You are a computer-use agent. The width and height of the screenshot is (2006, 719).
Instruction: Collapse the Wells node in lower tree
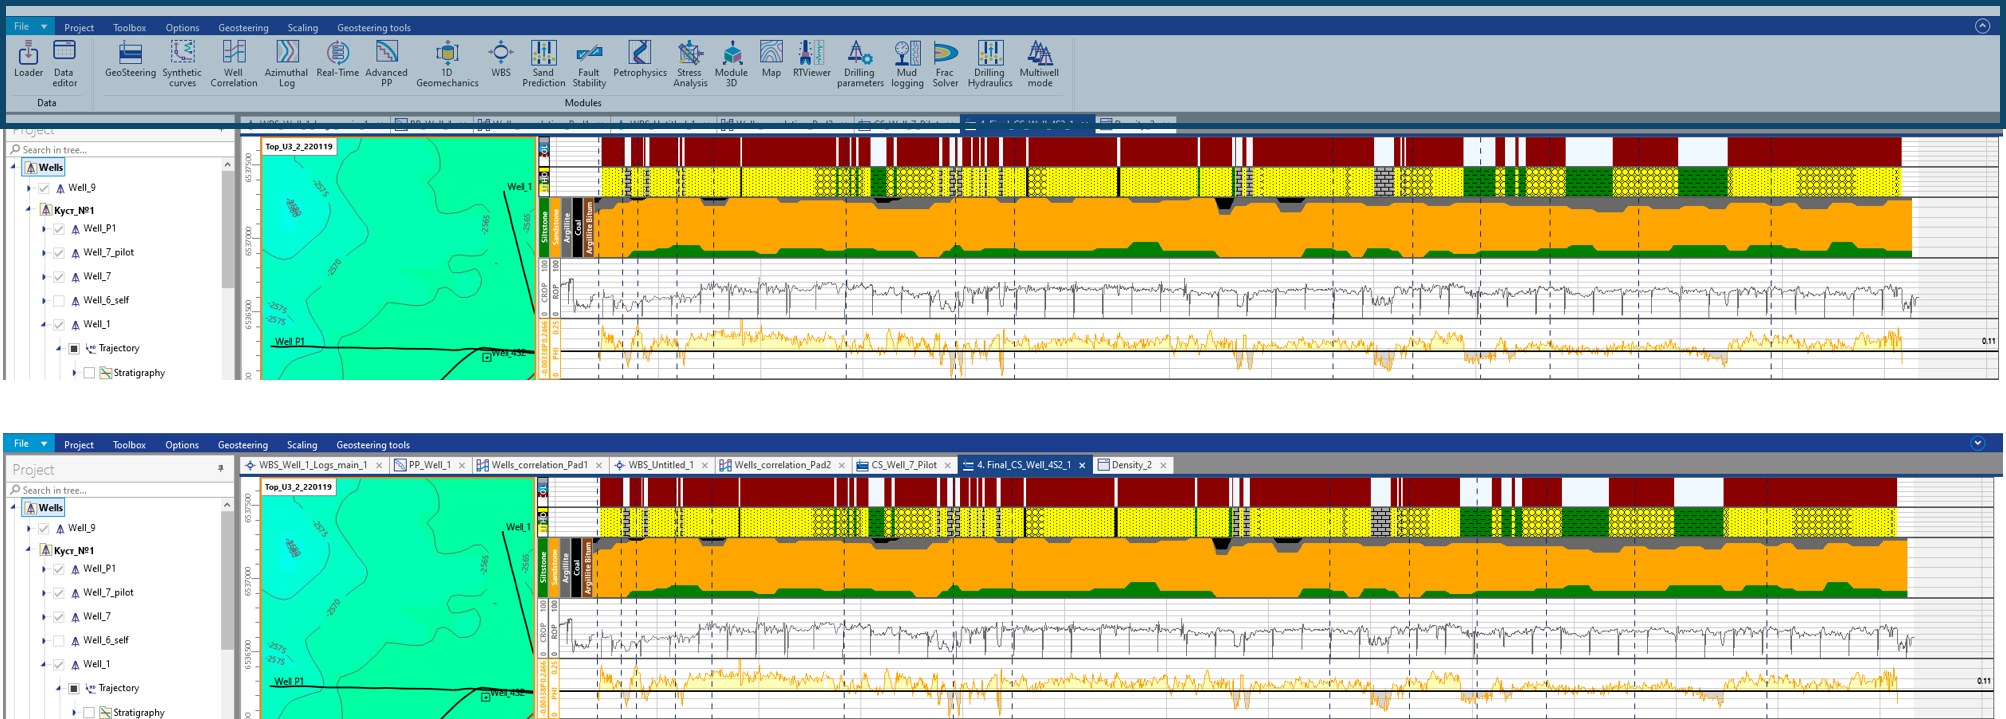point(13,508)
